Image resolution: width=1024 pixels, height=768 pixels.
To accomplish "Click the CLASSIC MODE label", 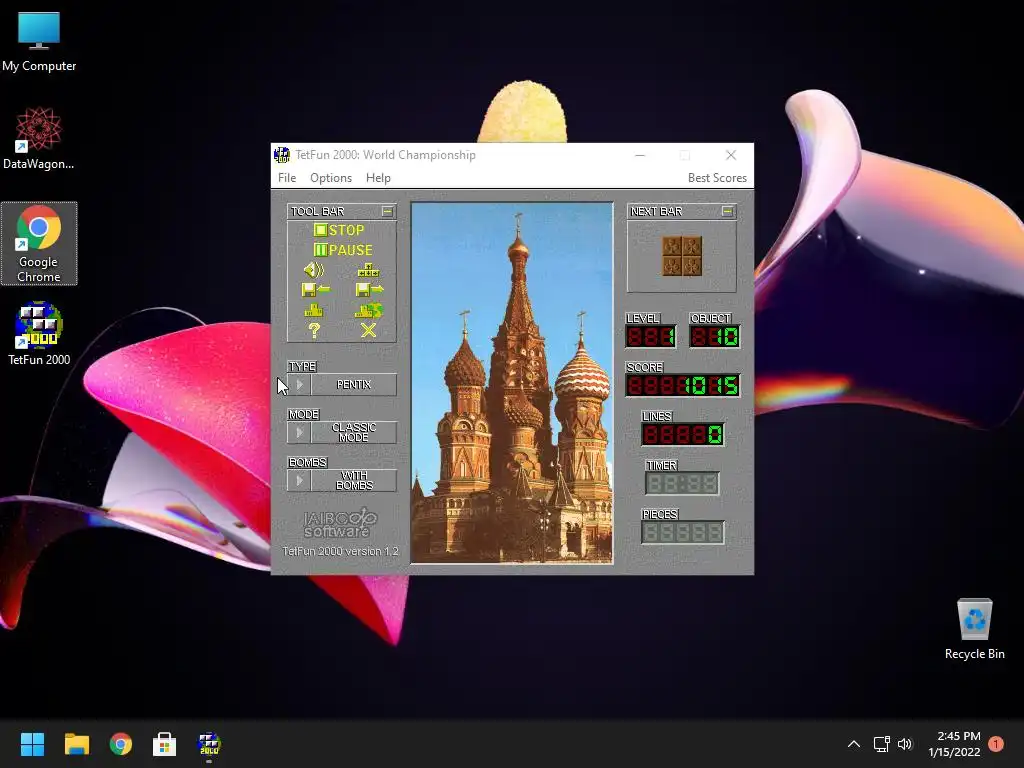I will click(x=353, y=432).
